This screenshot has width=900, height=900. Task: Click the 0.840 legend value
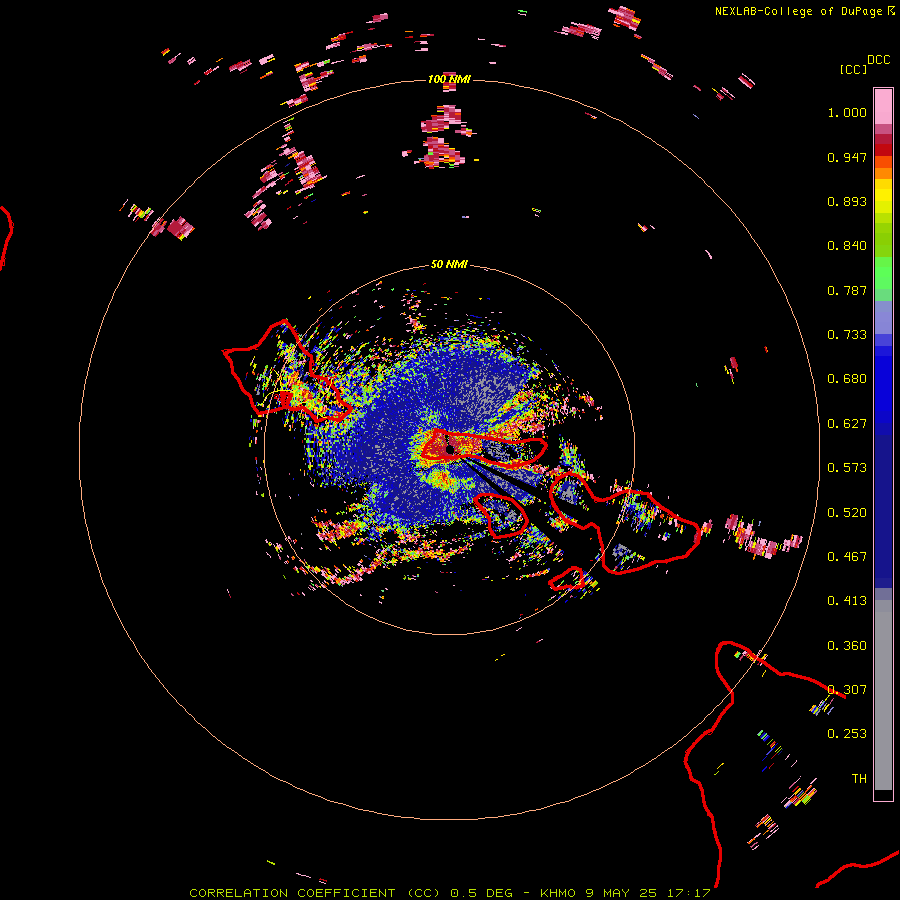click(847, 246)
